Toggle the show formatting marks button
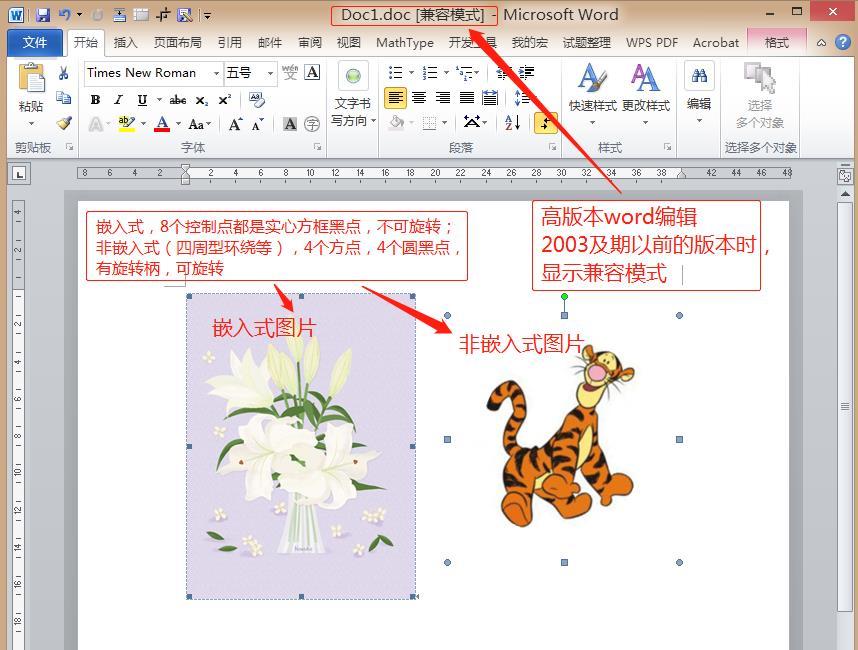 click(545, 123)
